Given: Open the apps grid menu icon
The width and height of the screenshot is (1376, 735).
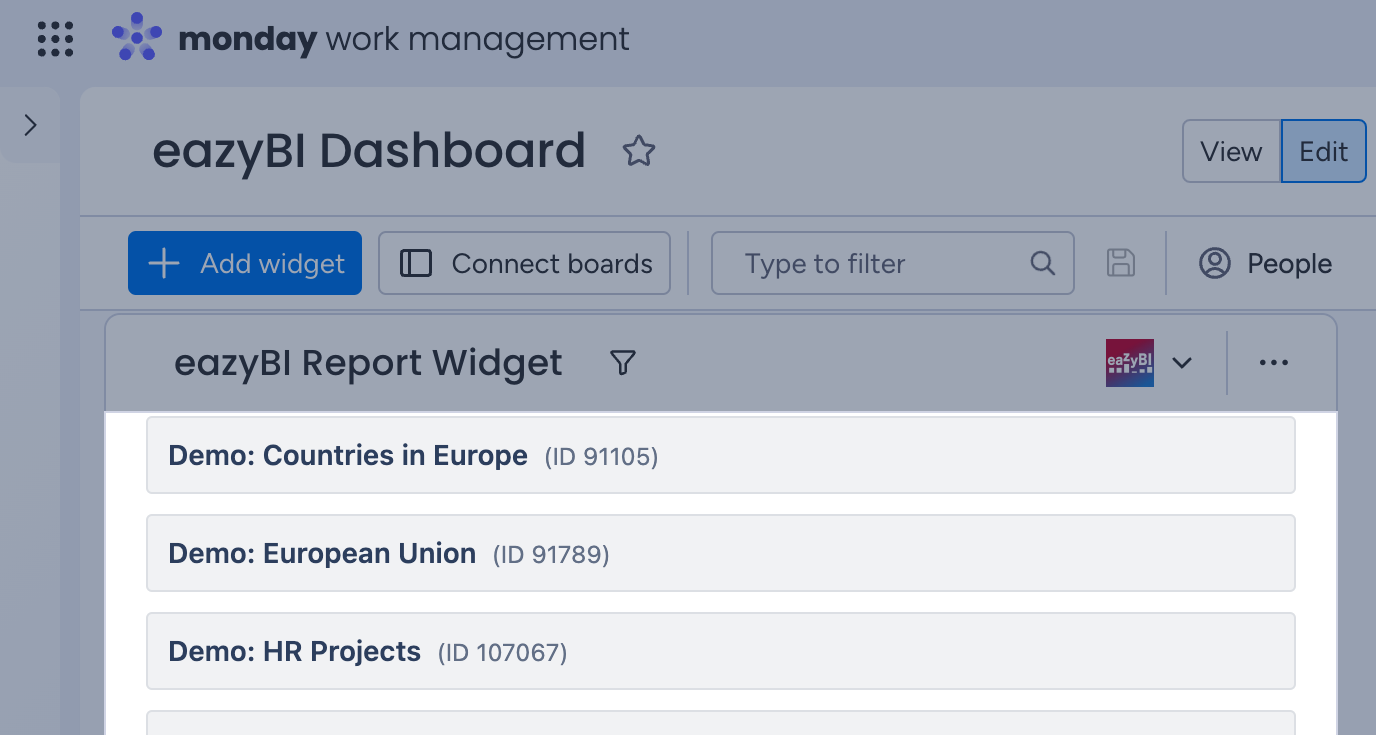Looking at the screenshot, I should coord(55,39).
